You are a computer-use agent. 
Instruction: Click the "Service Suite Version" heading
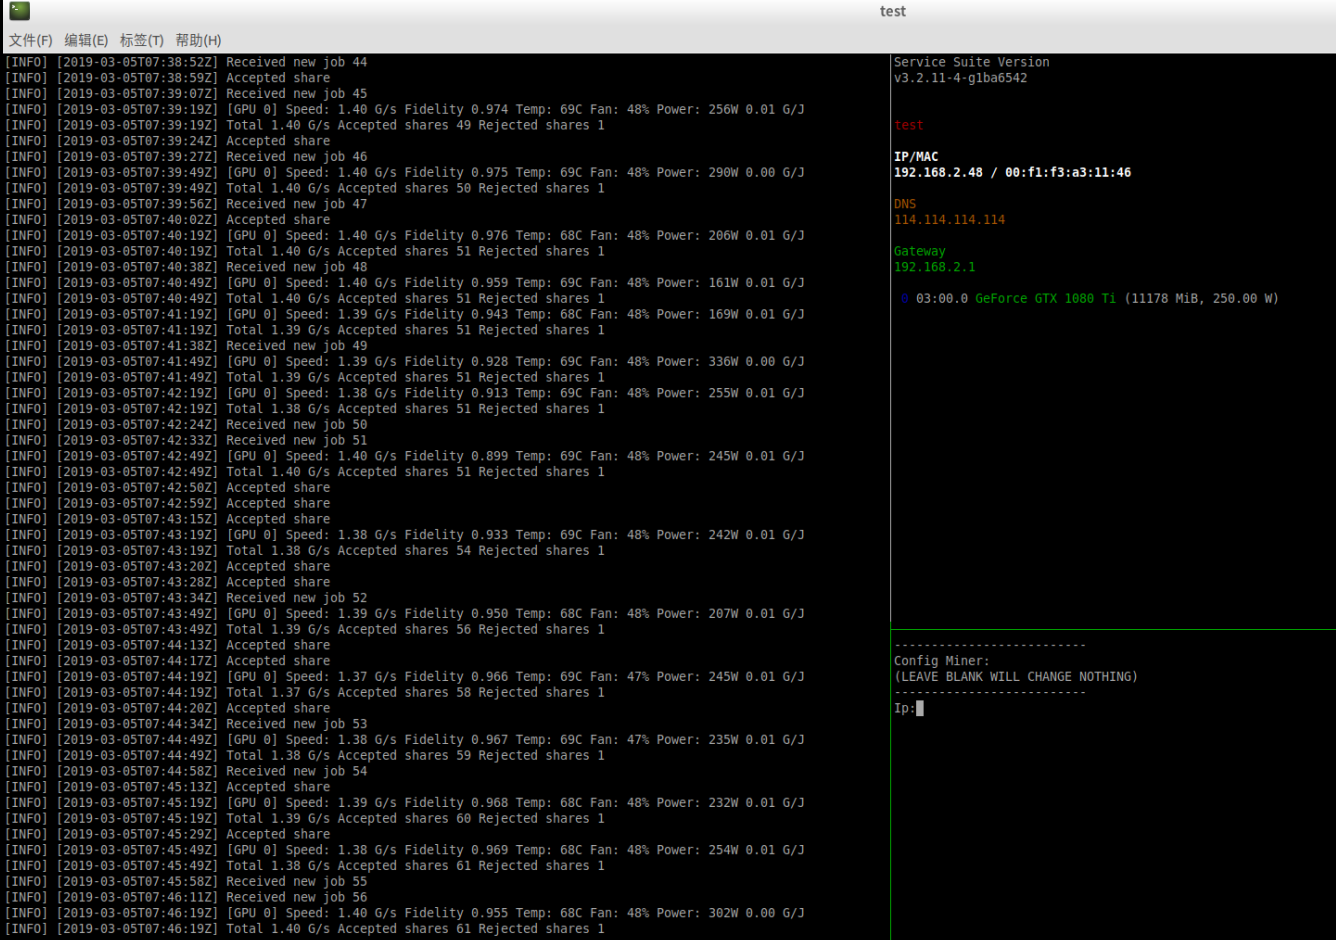[x=971, y=62]
